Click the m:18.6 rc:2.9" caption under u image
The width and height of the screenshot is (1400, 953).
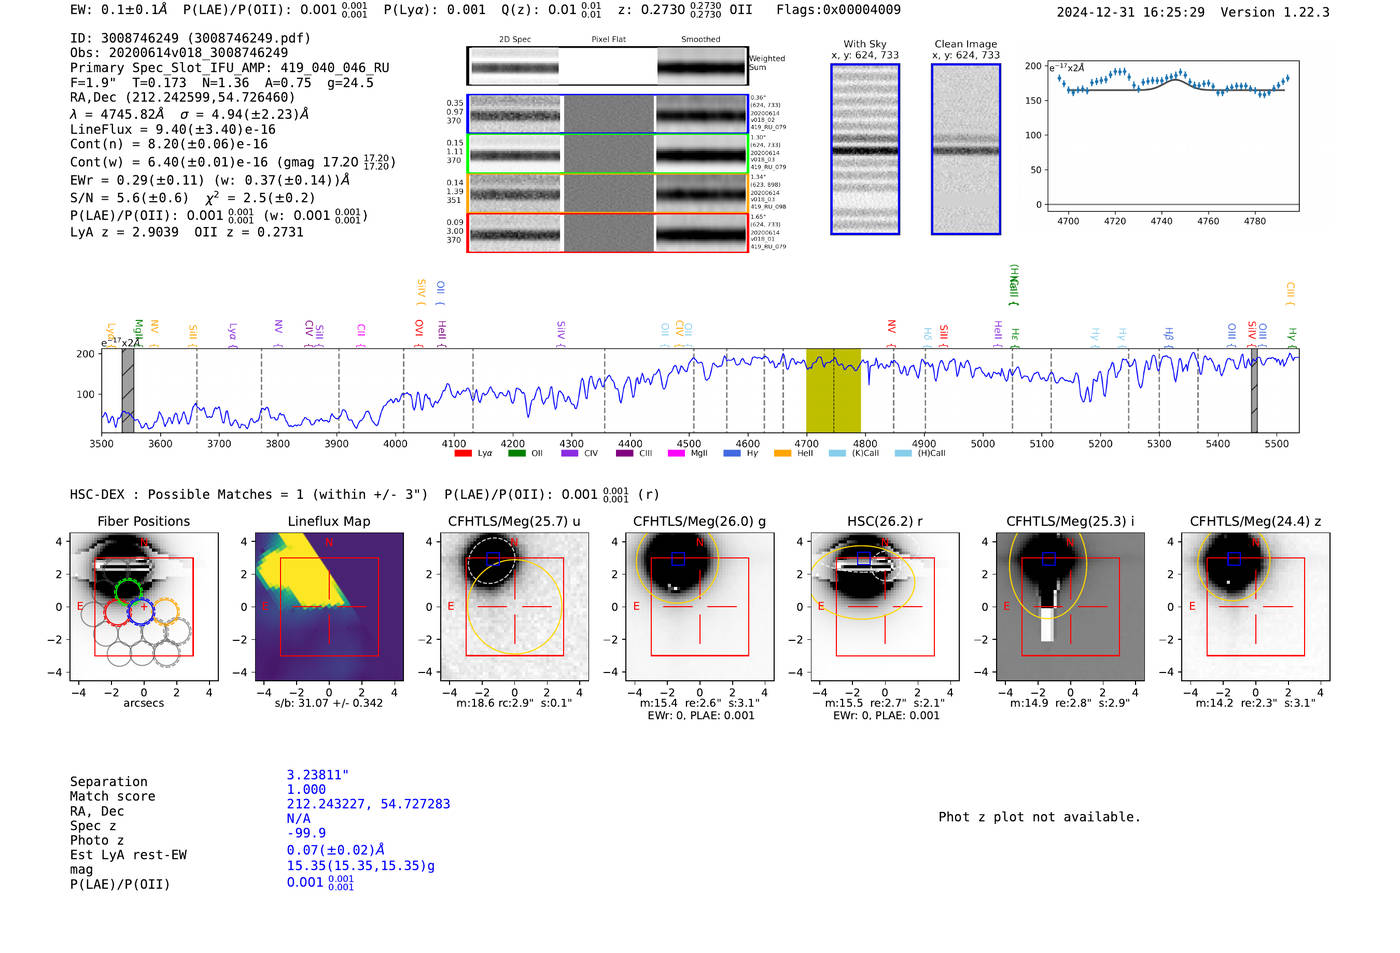[514, 703]
